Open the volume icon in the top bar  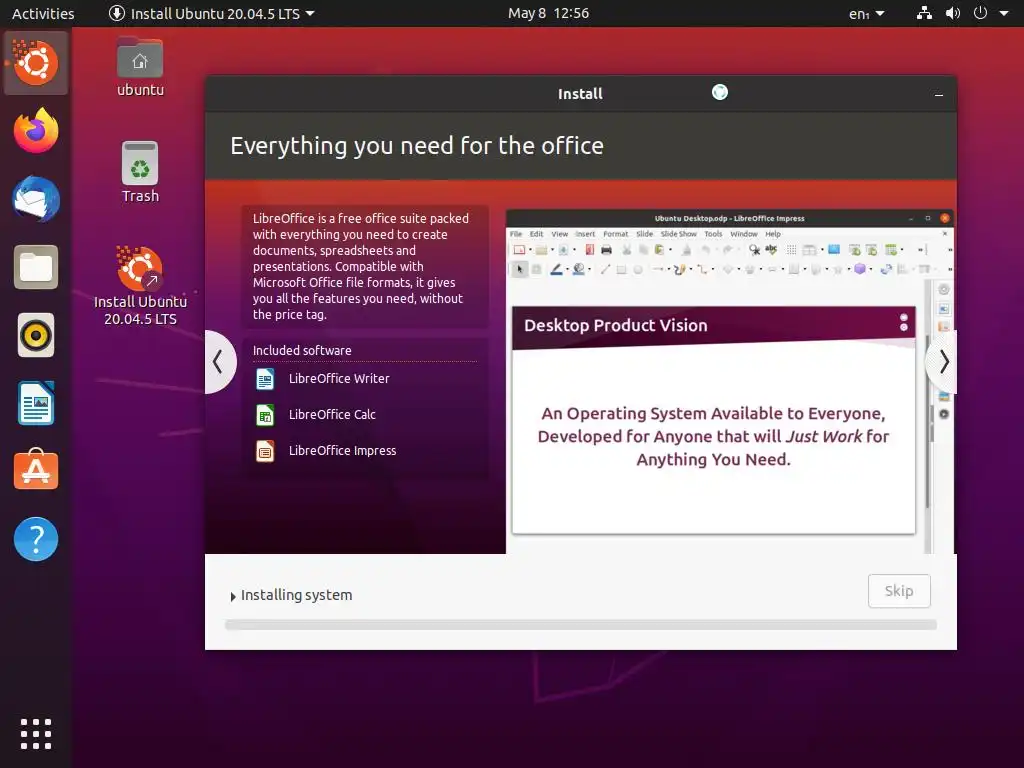[x=953, y=13]
